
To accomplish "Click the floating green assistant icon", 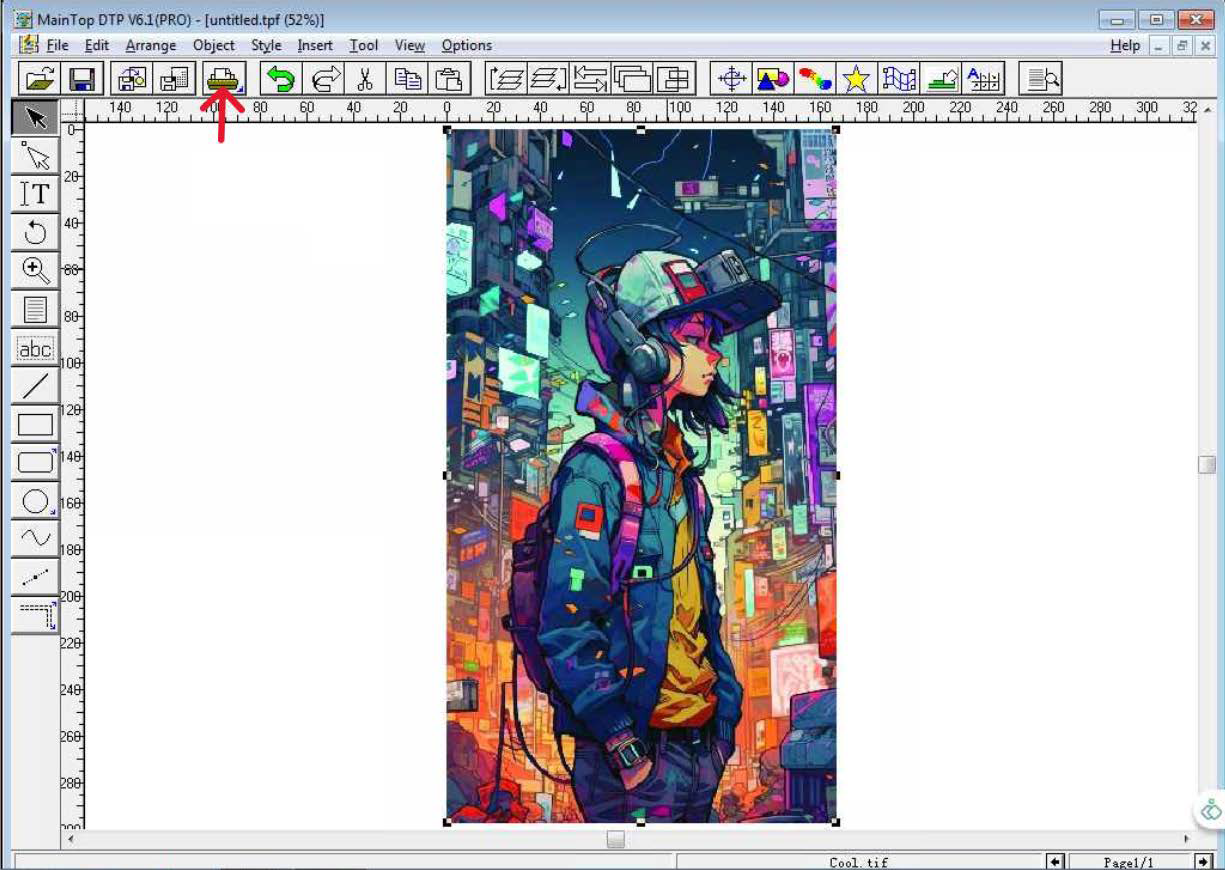I will click(x=1211, y=810).
